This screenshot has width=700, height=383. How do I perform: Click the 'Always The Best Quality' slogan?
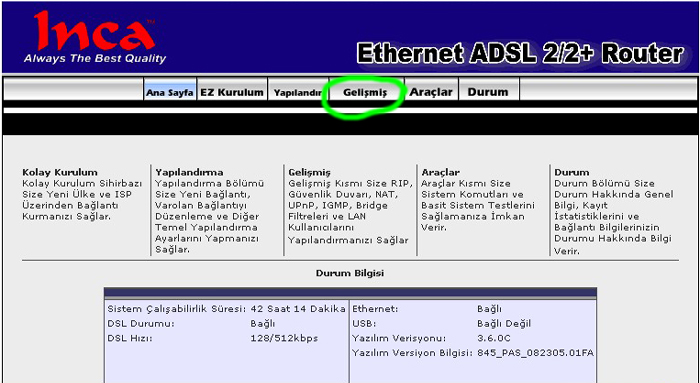95,58
